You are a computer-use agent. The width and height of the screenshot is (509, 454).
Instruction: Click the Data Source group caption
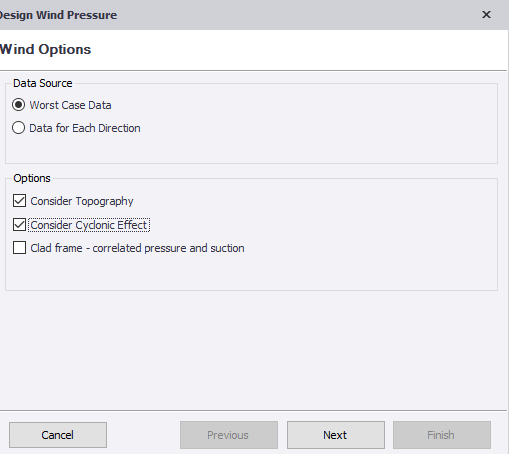[43, 83]
